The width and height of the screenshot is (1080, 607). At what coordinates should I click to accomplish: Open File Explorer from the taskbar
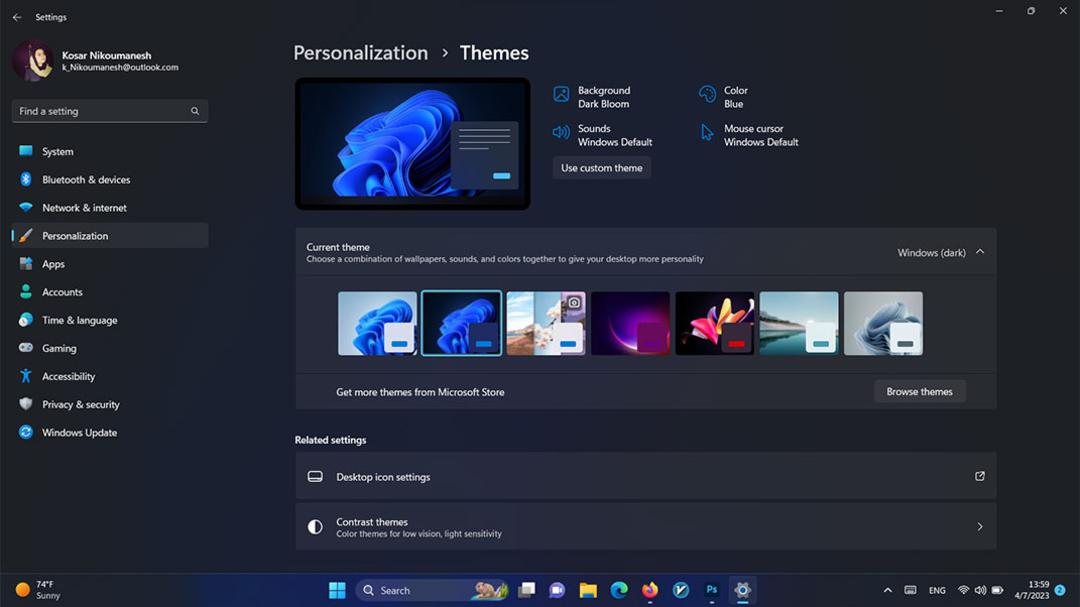click(x=588, y=590)
